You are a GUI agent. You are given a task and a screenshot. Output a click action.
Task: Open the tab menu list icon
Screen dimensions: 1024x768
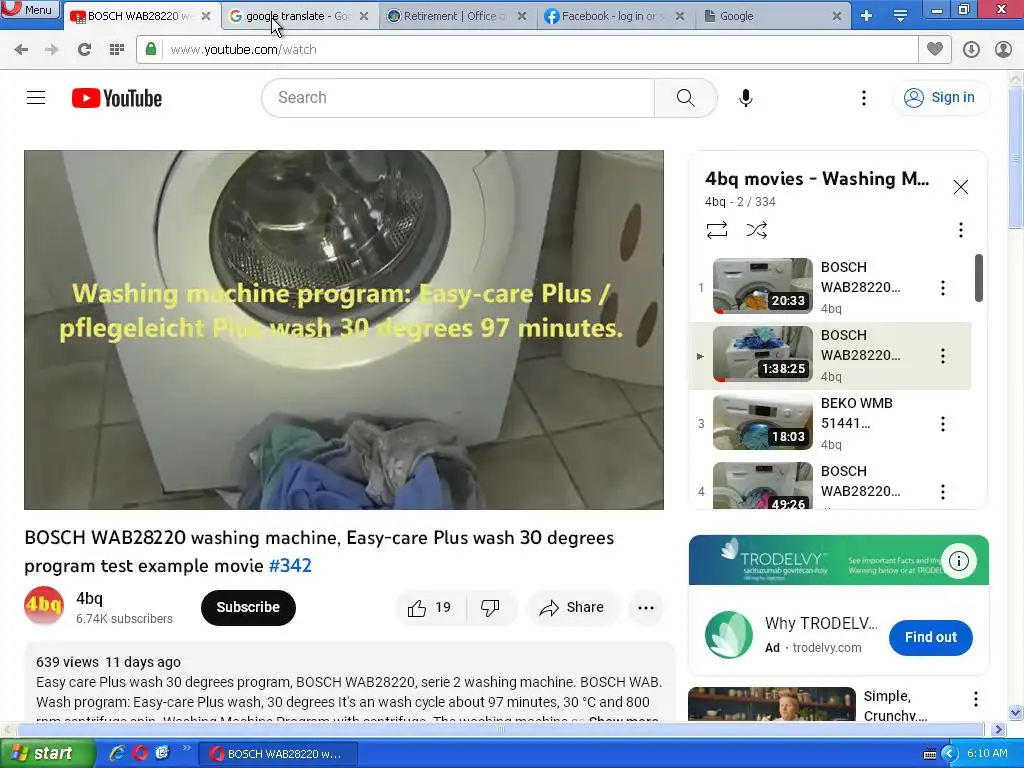coord(900,16)
